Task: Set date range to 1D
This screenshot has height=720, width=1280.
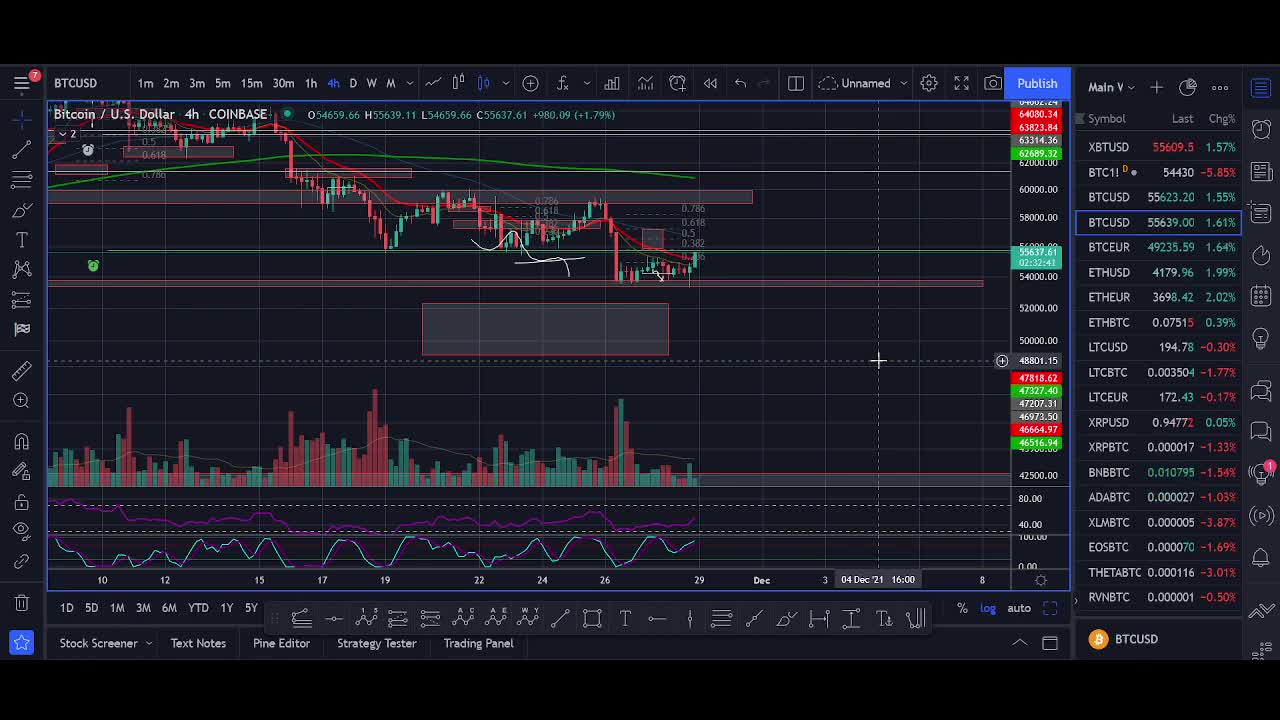Action: click(67, 608)
